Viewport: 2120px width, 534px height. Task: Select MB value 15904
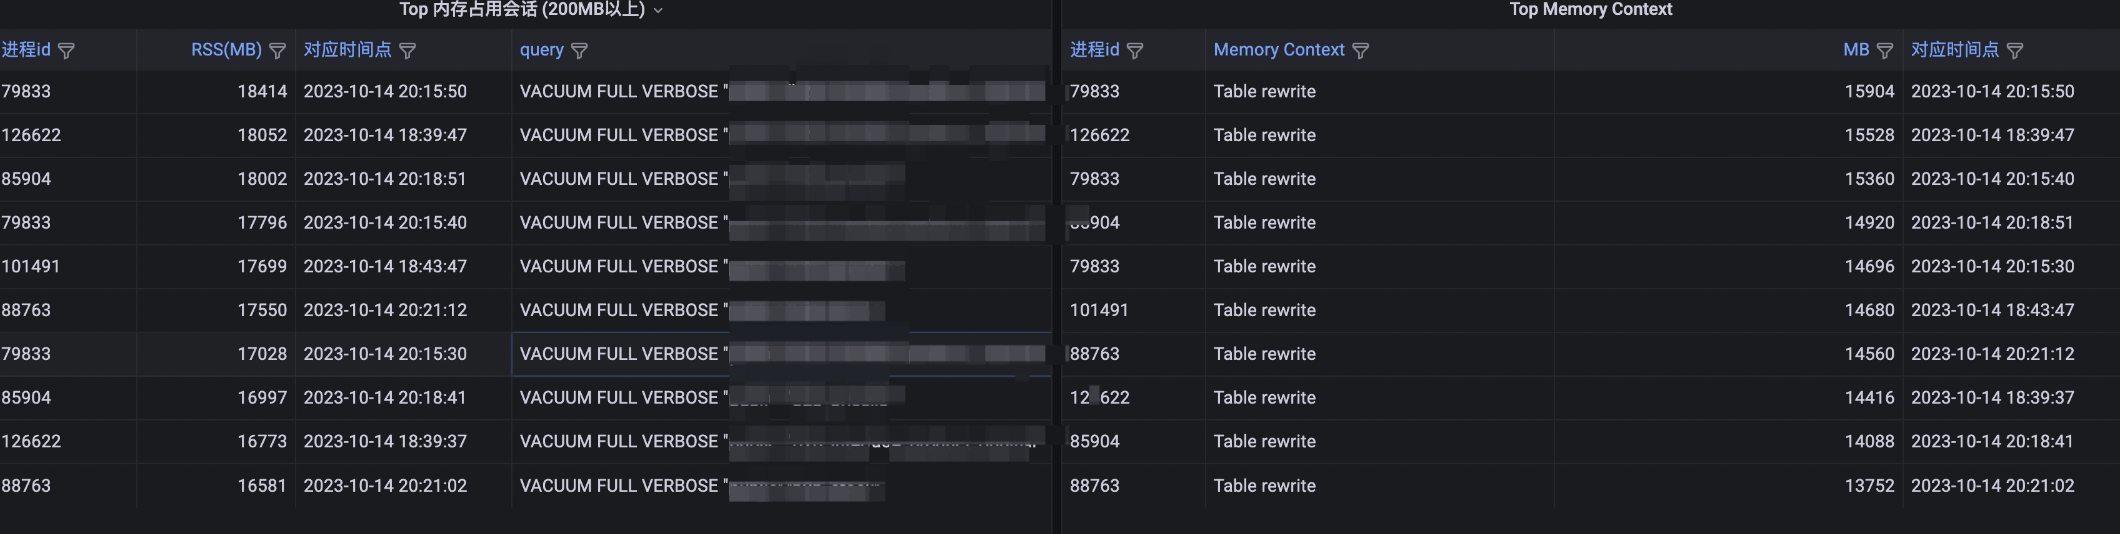click(x=1869, y=92)
